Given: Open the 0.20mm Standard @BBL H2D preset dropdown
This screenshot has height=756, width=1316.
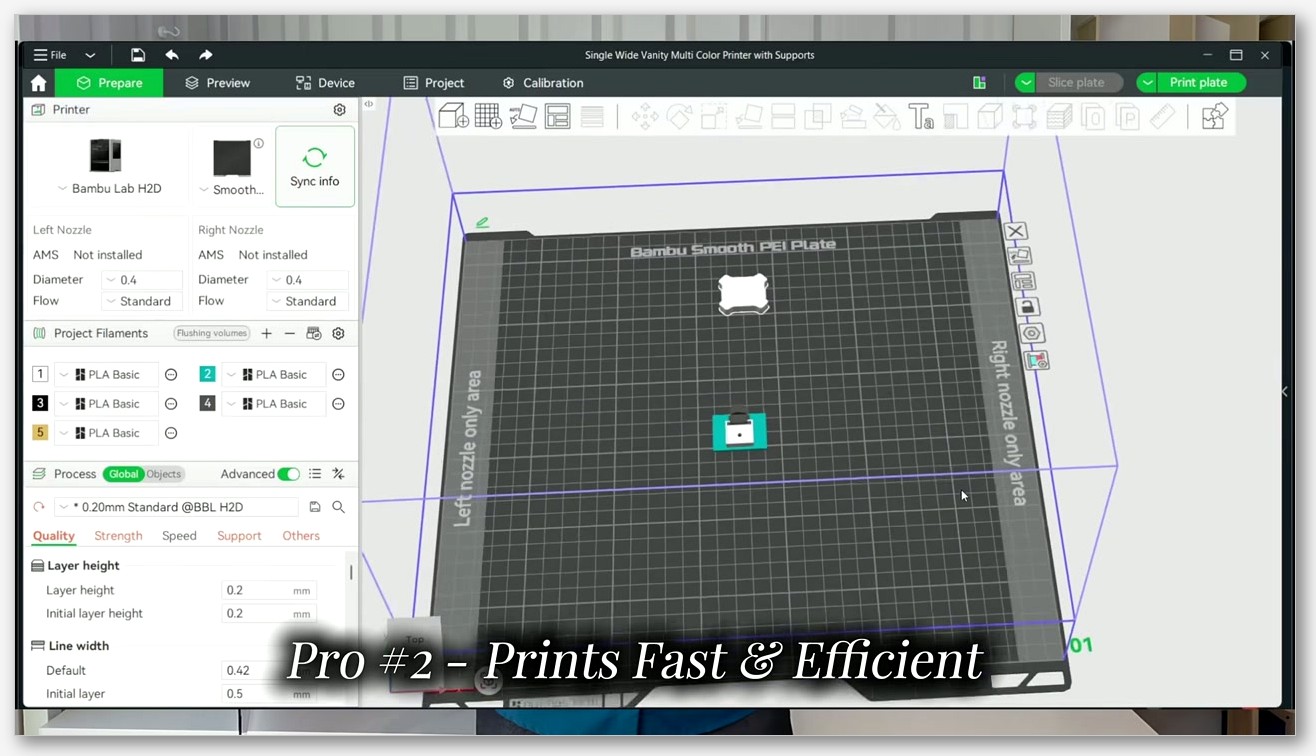Looking at the screenshot, I should [x=176, y=507].
